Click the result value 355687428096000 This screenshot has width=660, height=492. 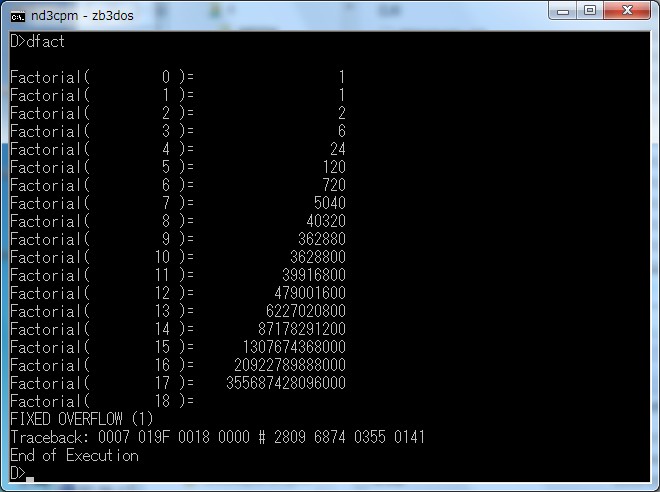(286, 383)
